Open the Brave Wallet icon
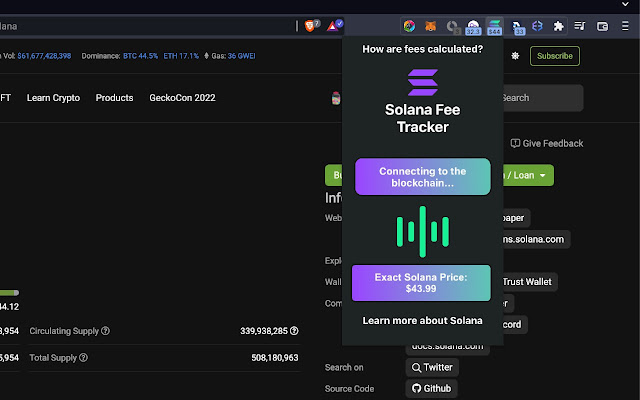Screen dimensions: 640x400 [602, 26]
